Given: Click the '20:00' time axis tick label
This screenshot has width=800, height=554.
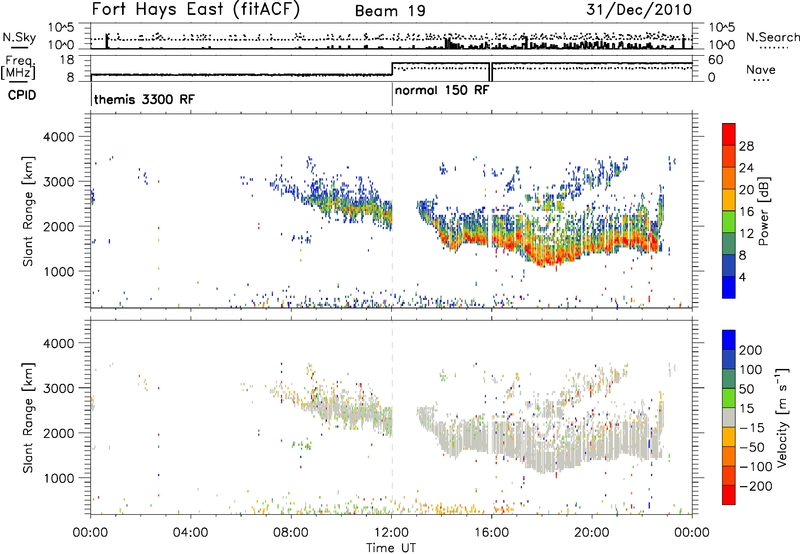Looking at the screenshot, I should (x=592, y=533).
